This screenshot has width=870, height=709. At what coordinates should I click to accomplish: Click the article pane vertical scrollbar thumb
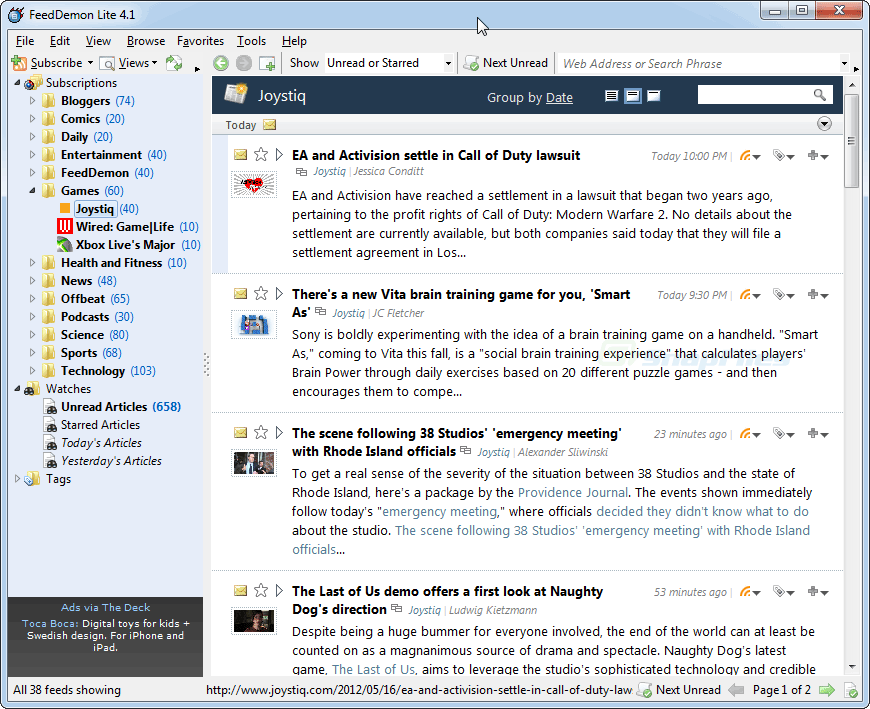(851, 141)
